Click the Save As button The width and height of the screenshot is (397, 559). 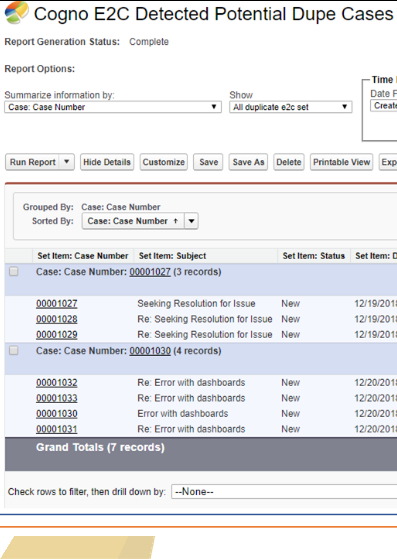pos(248,162)
